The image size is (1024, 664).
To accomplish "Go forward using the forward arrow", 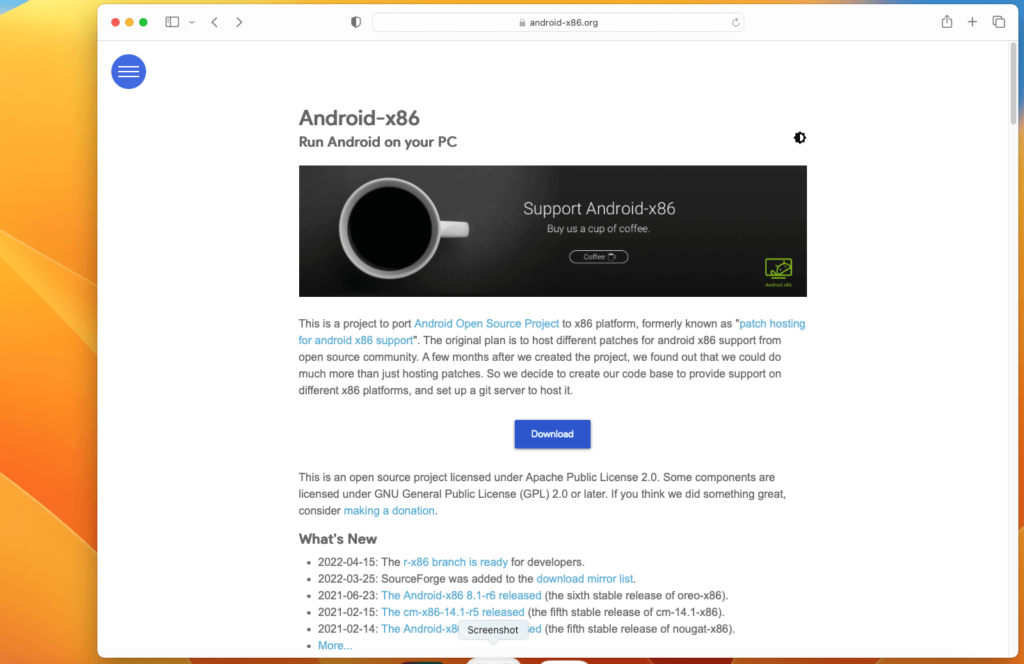I will click(x=239, y=21).
